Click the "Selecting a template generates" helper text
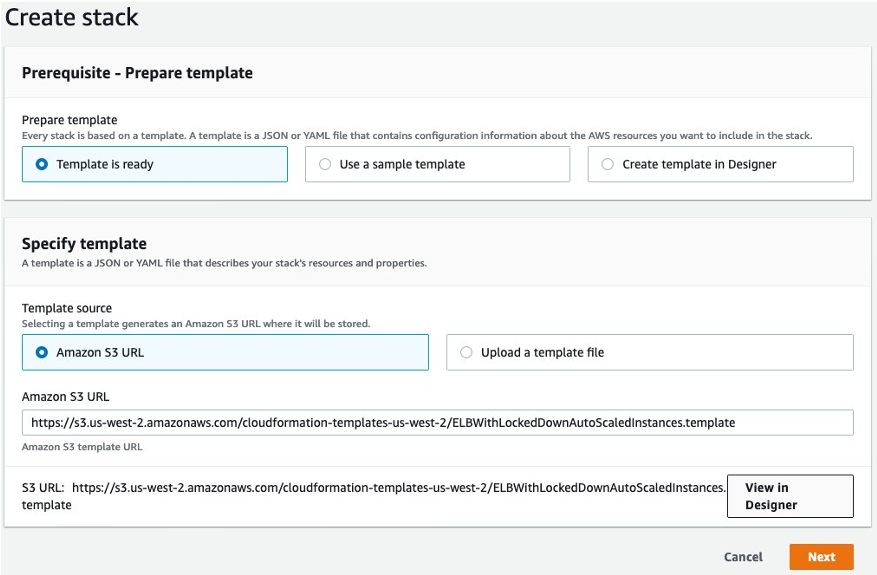 click(x=196, y=324)
